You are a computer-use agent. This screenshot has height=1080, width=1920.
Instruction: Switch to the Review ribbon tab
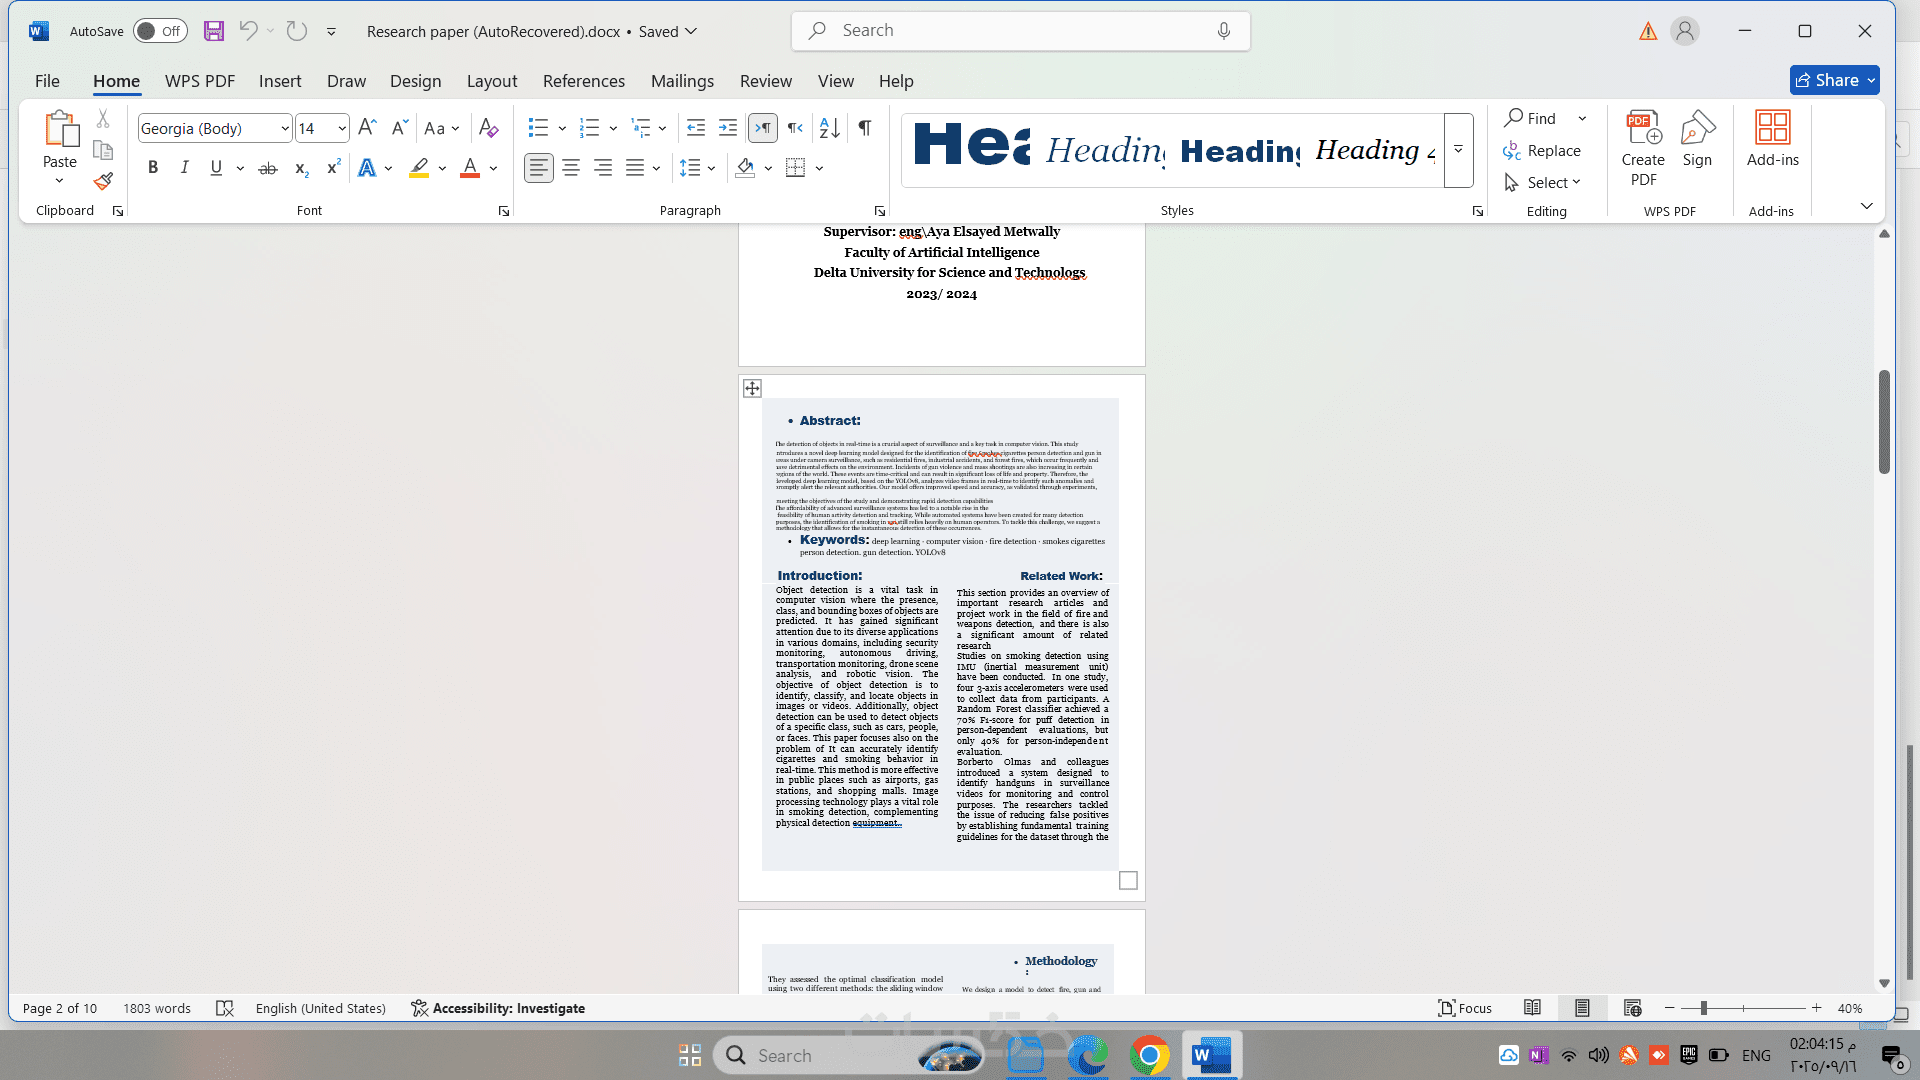pyautogui.click(x=766, y=81)
